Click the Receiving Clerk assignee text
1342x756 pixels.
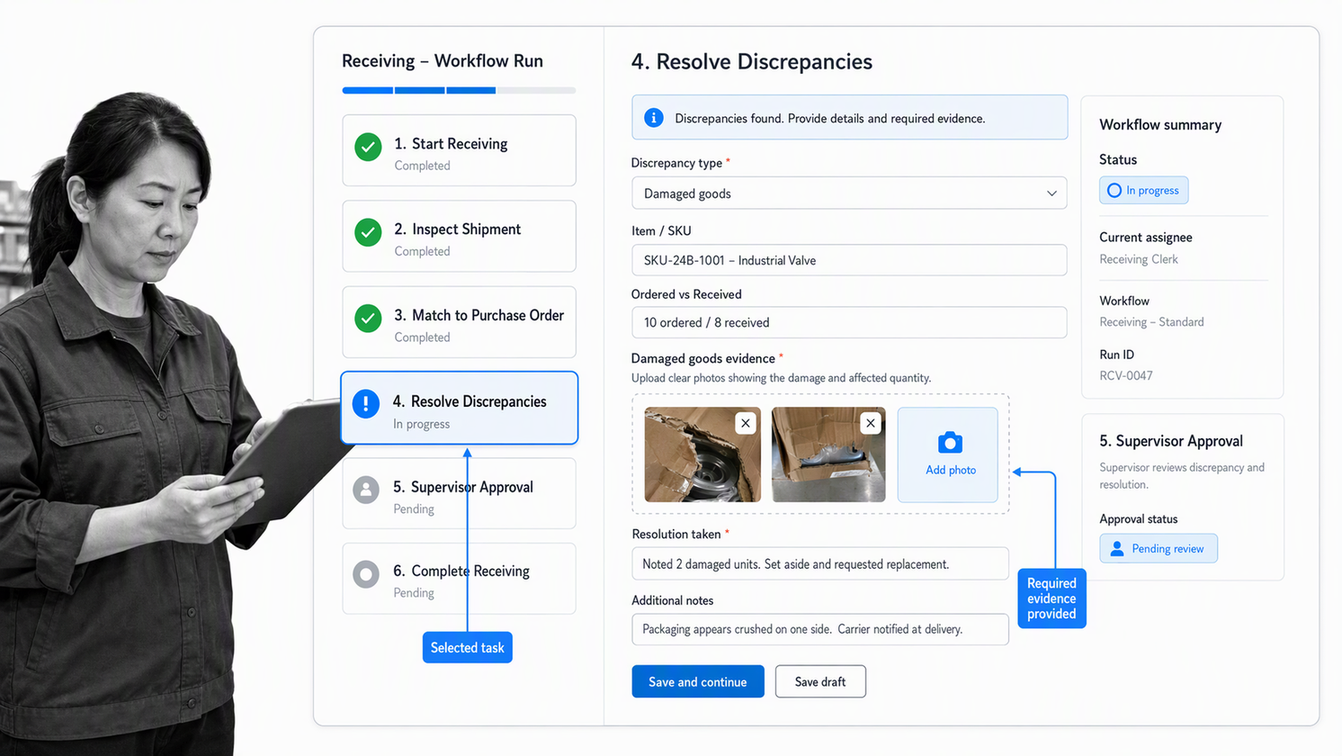[1139, 259]
